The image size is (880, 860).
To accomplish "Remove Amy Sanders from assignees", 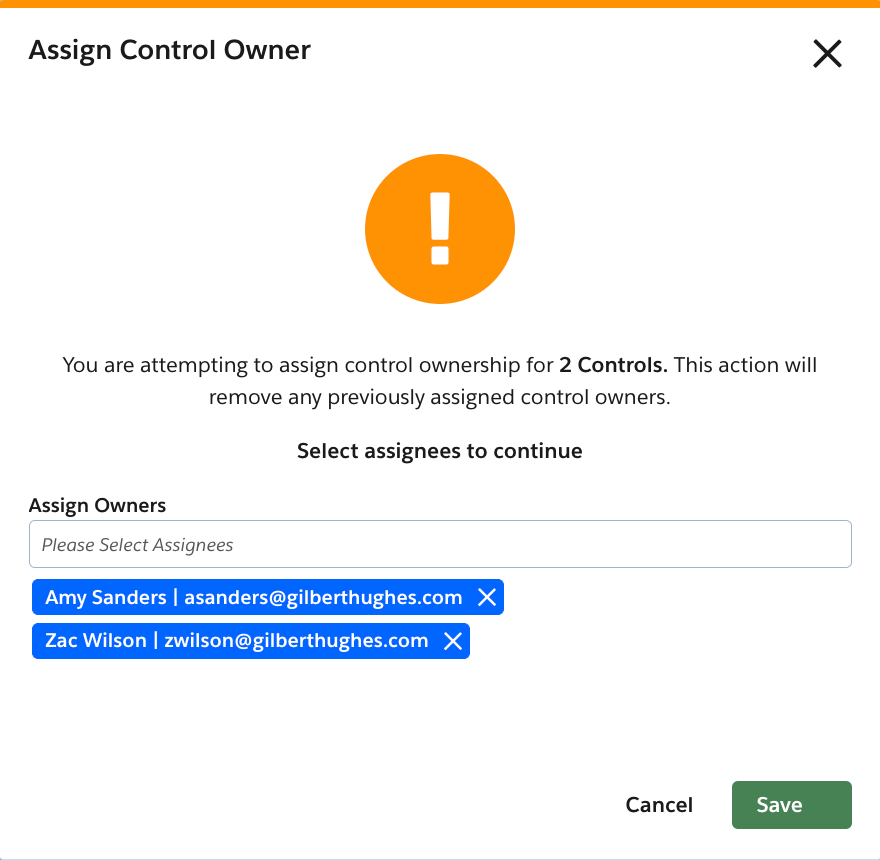I will 487,597.
